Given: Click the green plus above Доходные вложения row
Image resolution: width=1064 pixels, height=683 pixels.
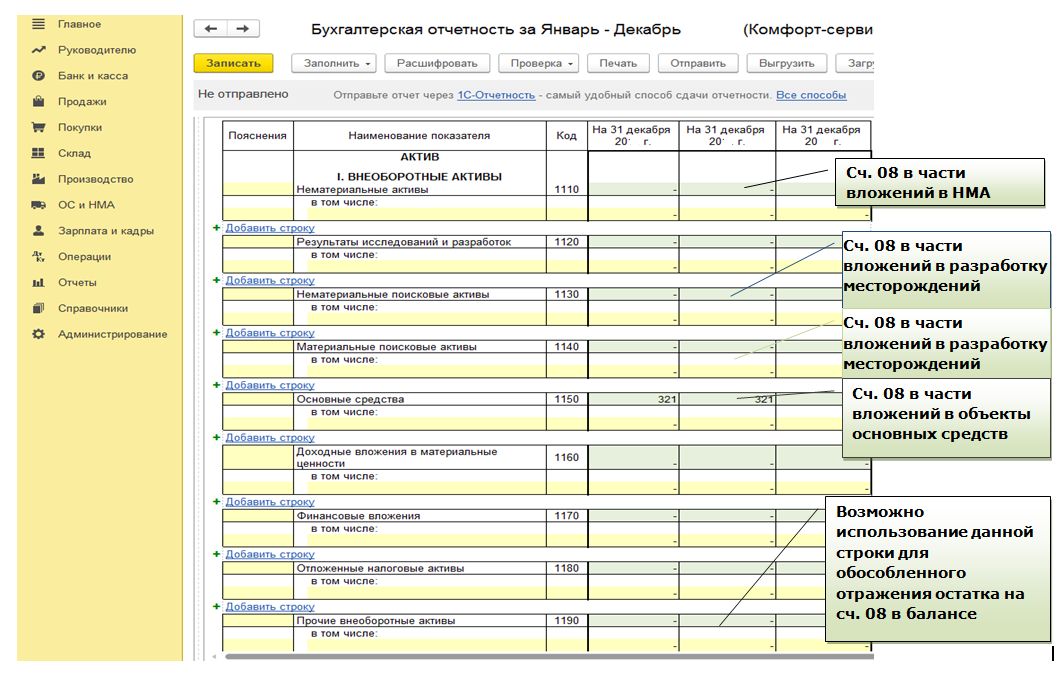Looking at the screenshot, I should pyautogui.click(x=216, y=437).
